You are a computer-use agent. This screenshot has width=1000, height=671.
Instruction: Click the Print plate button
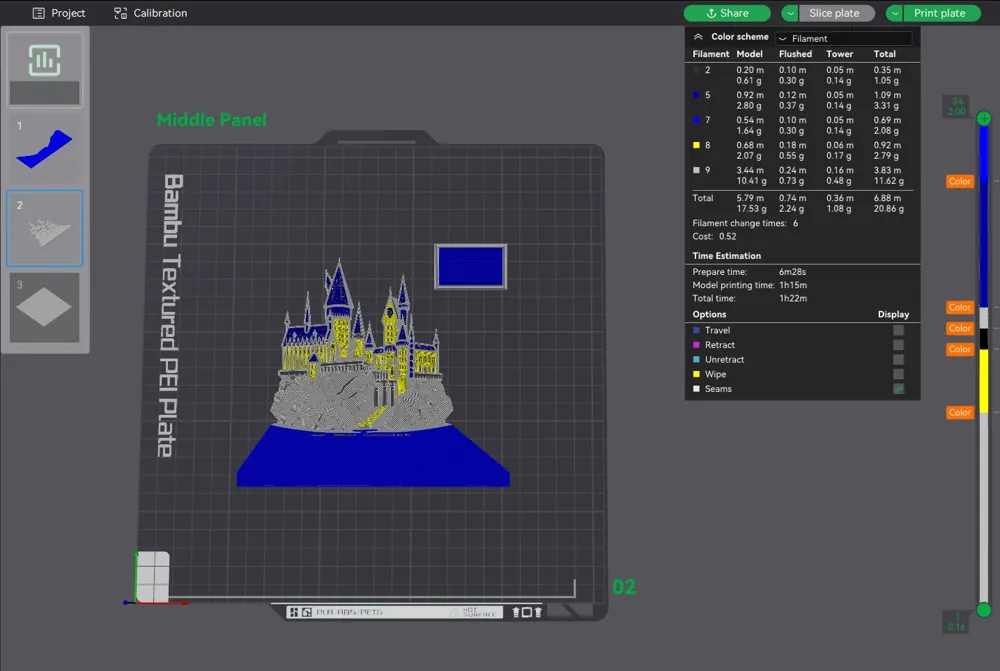941,13
